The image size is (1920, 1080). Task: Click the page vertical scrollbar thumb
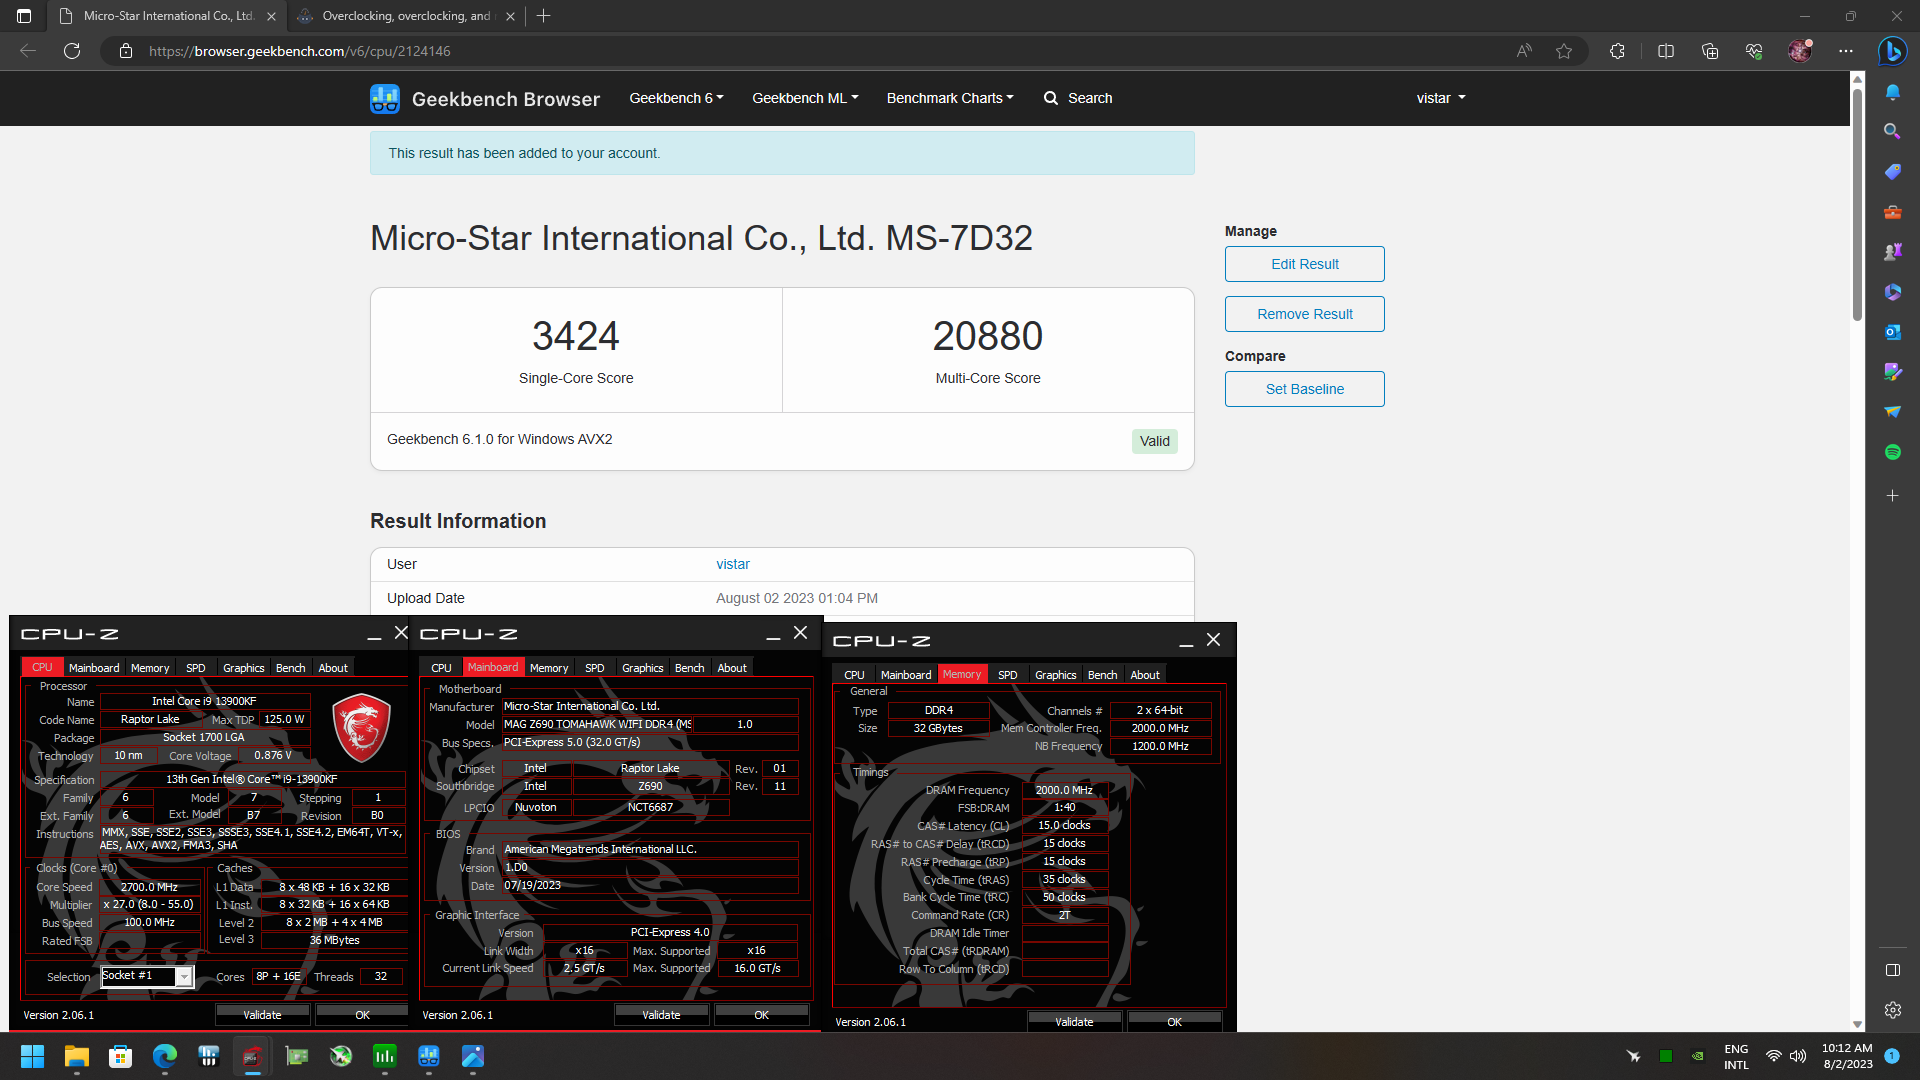point(1857,205)
